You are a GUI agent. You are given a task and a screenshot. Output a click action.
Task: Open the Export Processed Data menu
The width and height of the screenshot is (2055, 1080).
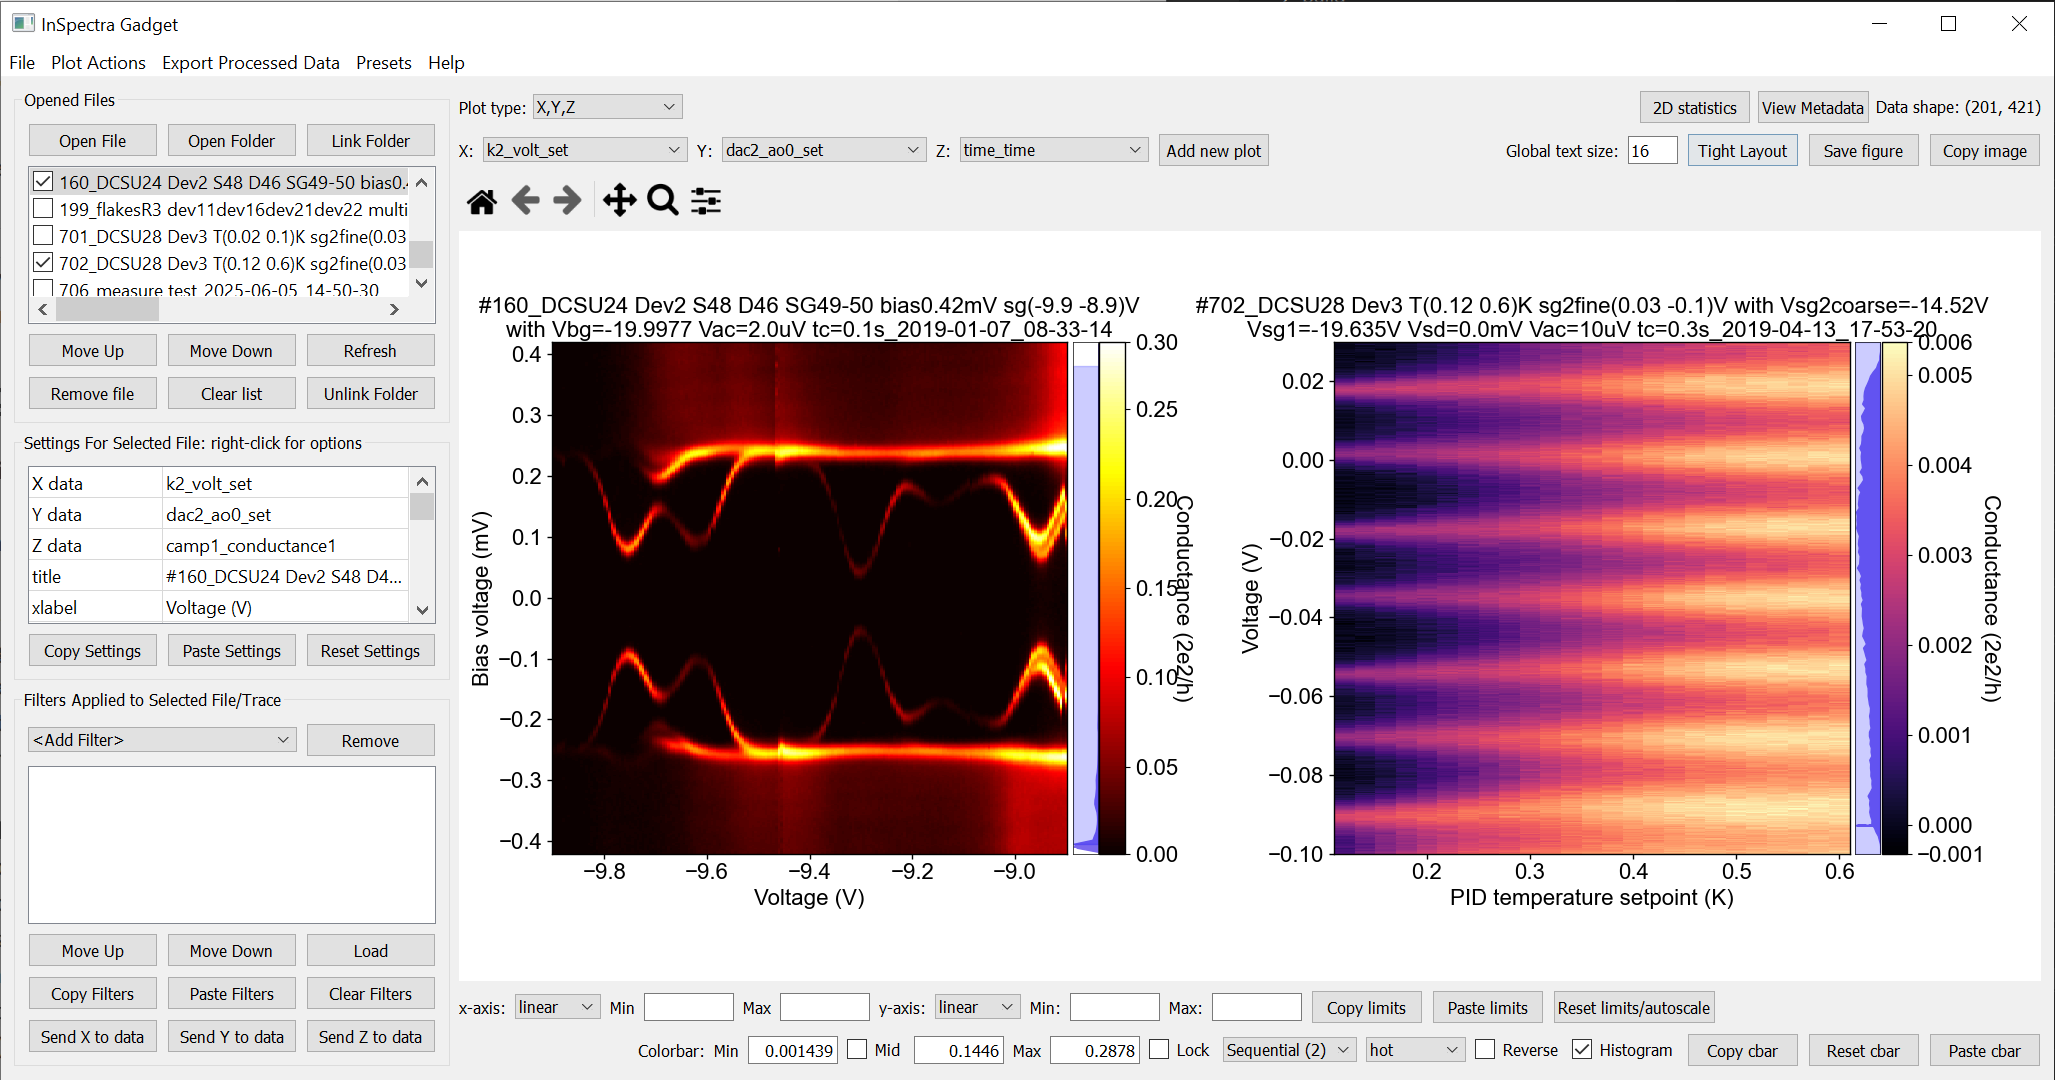(x=251, y=62)
